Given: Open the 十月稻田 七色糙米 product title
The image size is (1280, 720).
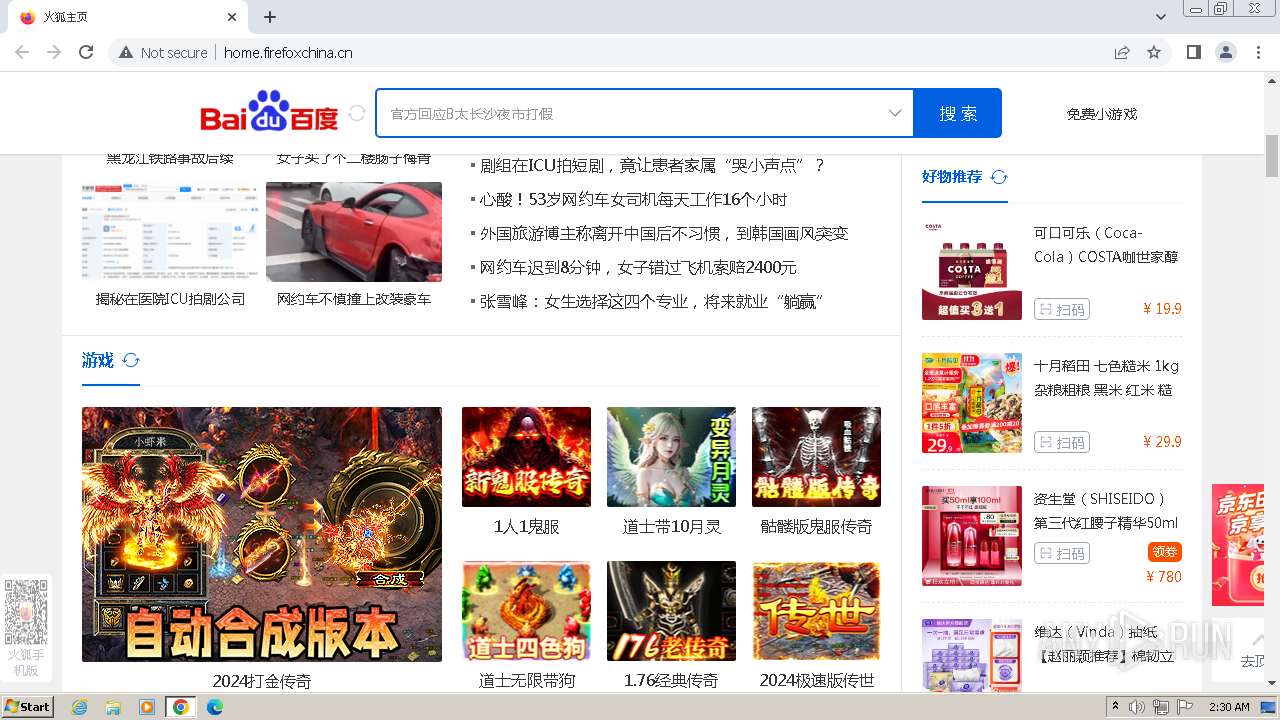Looking at the screenshot, I should [1106, 378].
